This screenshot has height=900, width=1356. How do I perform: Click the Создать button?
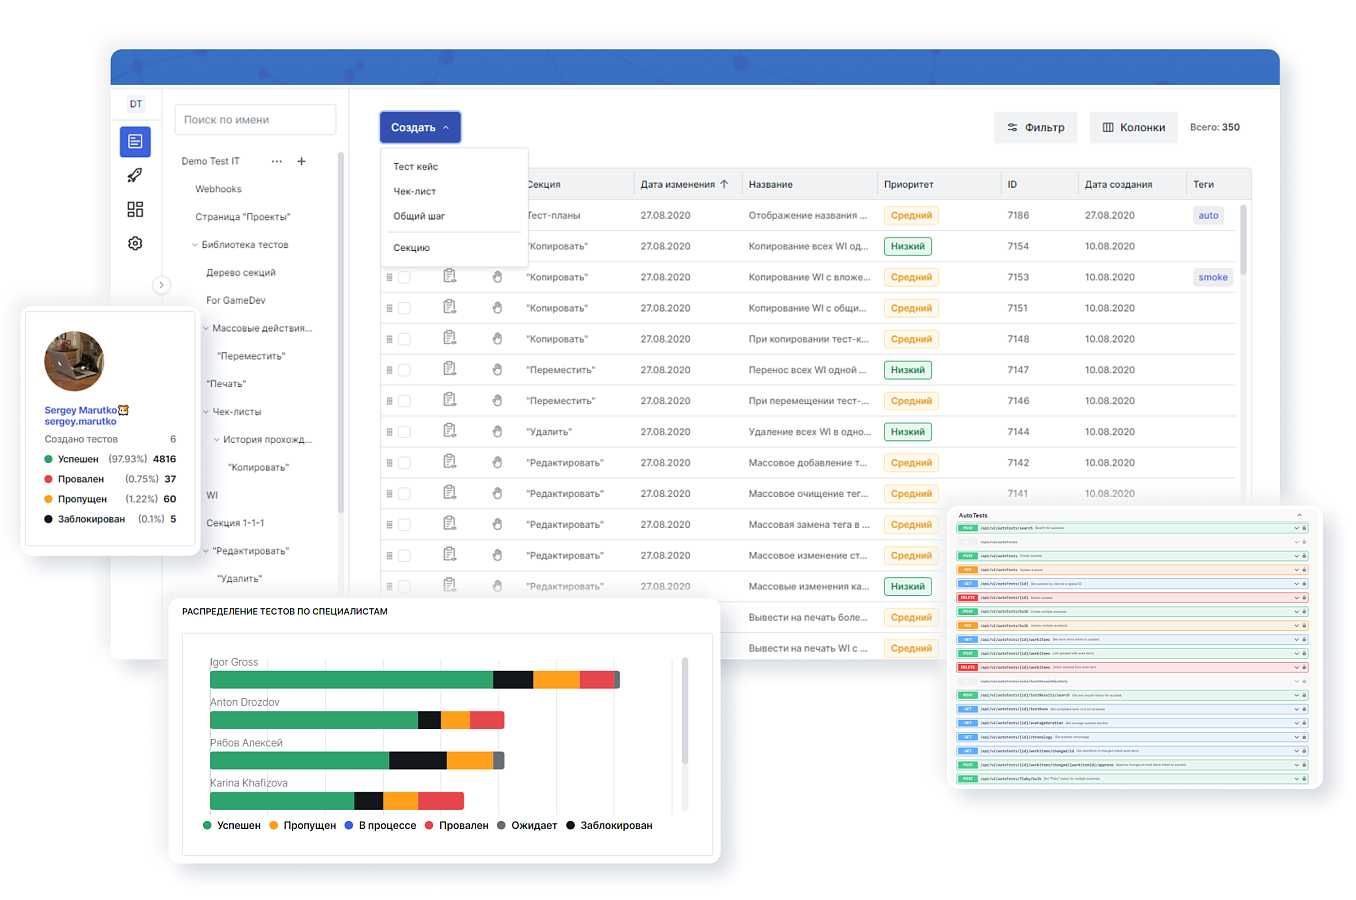[420, 127]
